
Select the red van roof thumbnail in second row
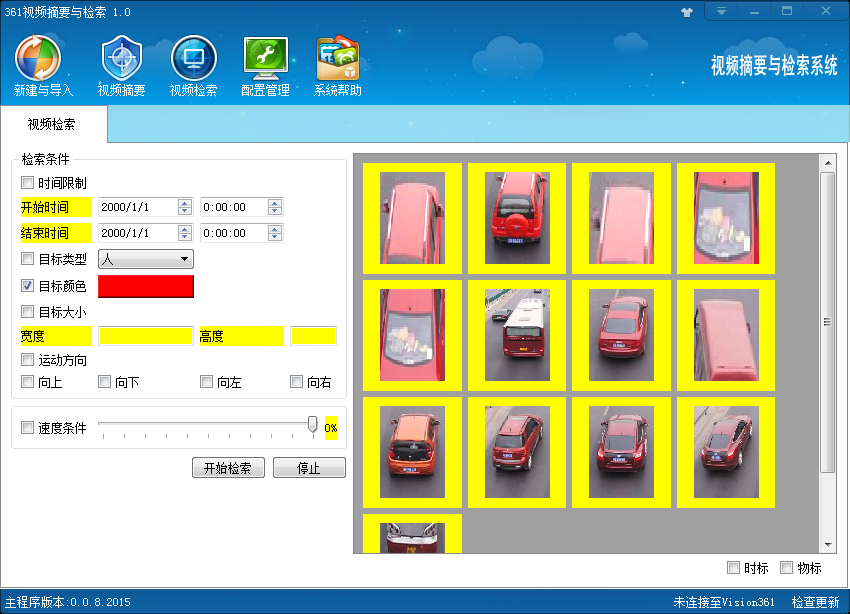click(x=726, y=335)
